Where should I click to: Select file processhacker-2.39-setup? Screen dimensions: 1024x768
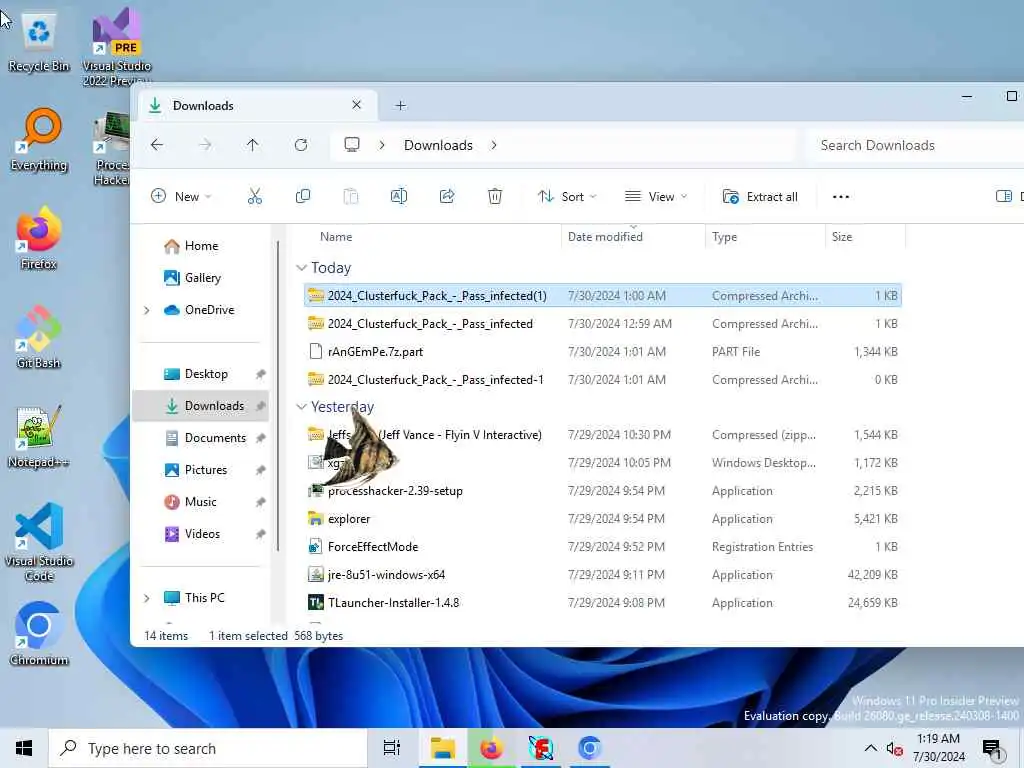tap(603, 490)
